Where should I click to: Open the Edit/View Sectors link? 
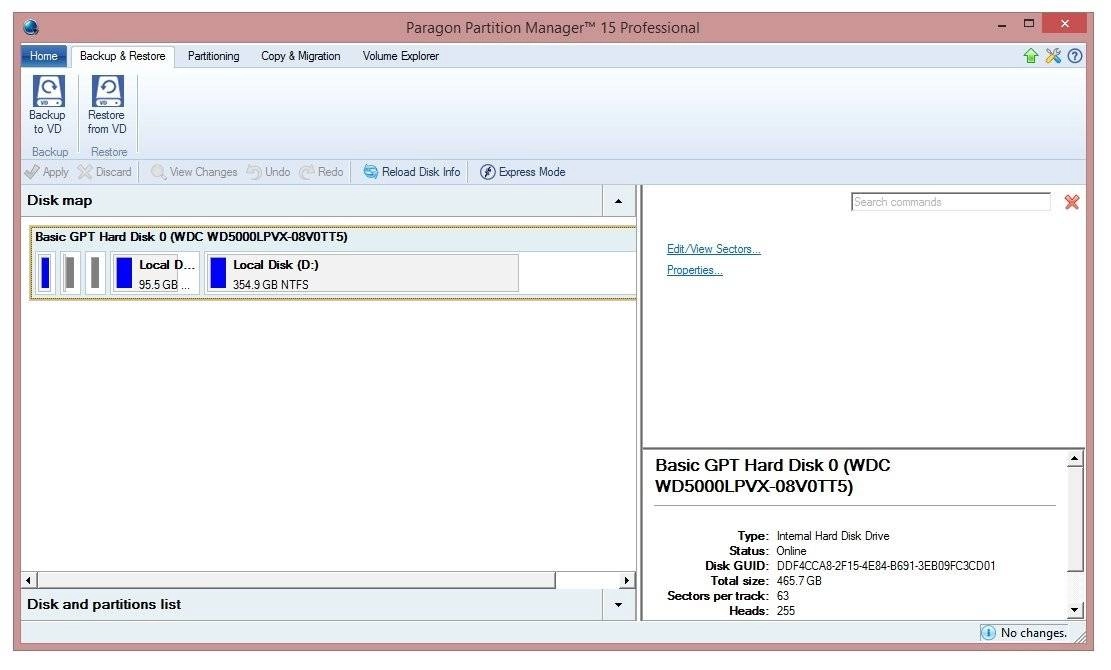[714, 249]
